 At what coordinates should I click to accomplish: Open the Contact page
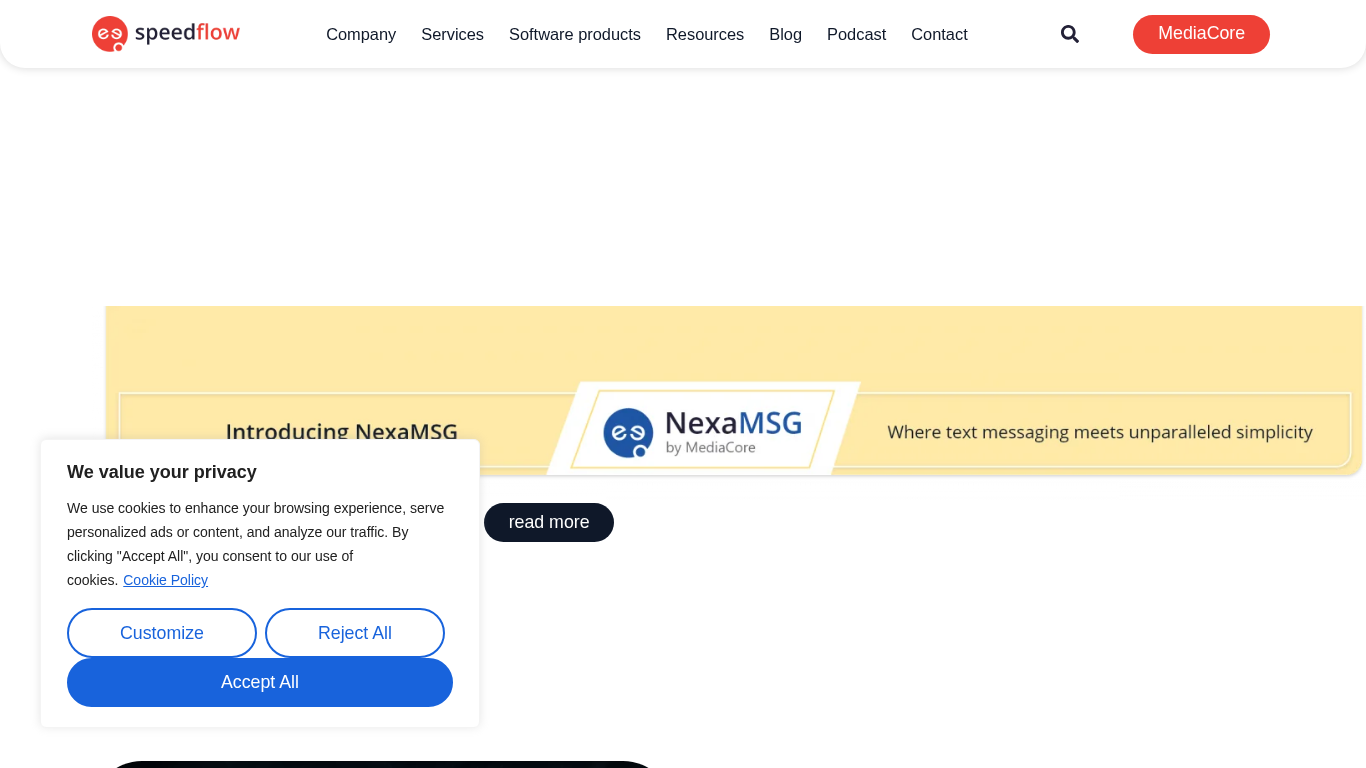point(939,34)
